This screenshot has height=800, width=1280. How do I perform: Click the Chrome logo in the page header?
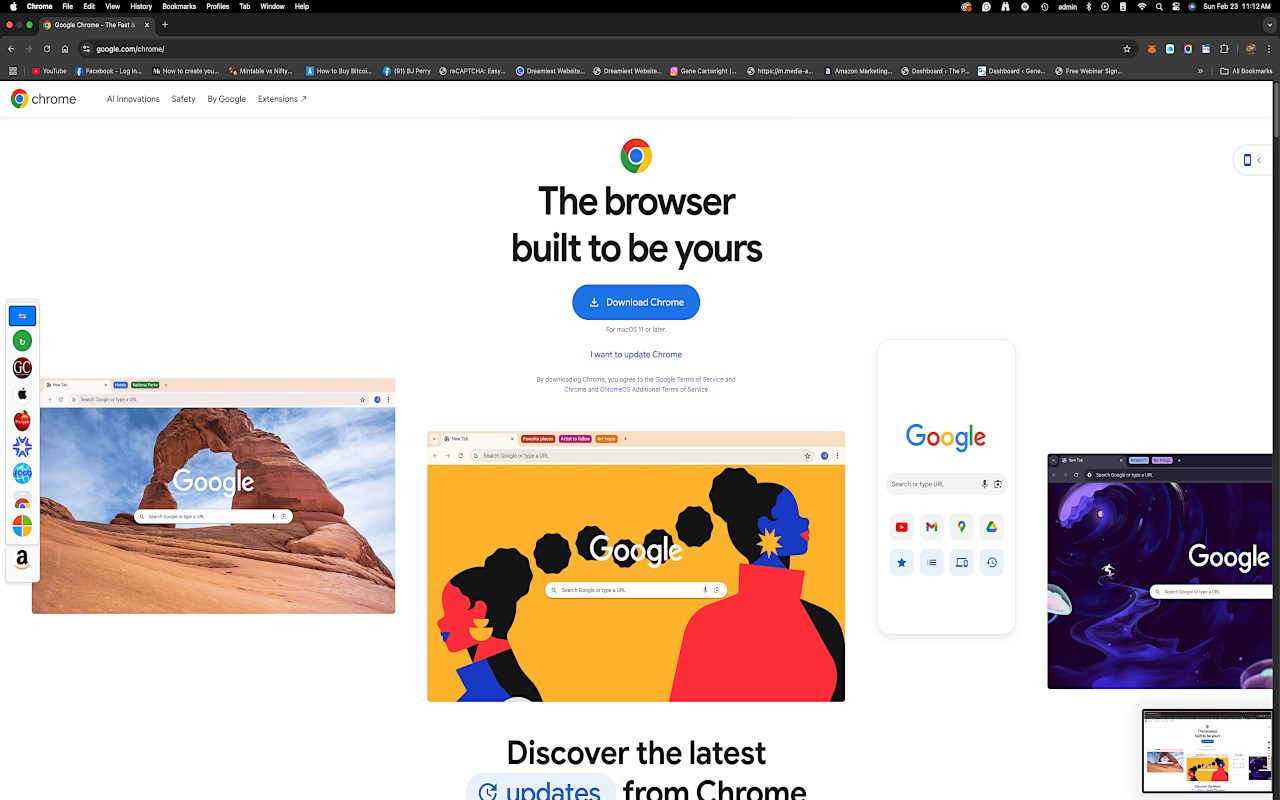point(43,99)
